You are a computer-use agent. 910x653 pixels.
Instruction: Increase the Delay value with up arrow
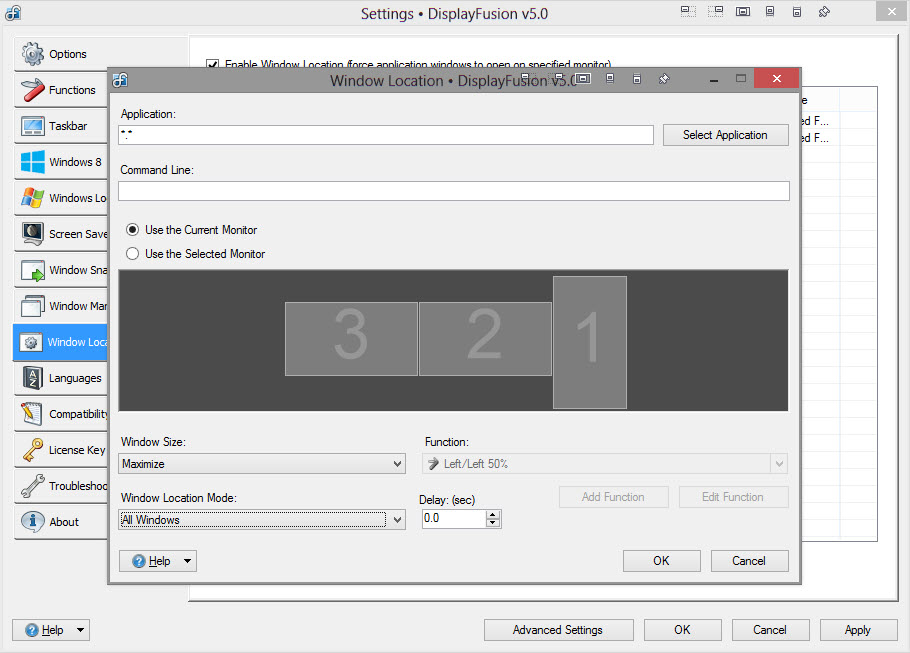pyautogui.click(x=492, y=514)
